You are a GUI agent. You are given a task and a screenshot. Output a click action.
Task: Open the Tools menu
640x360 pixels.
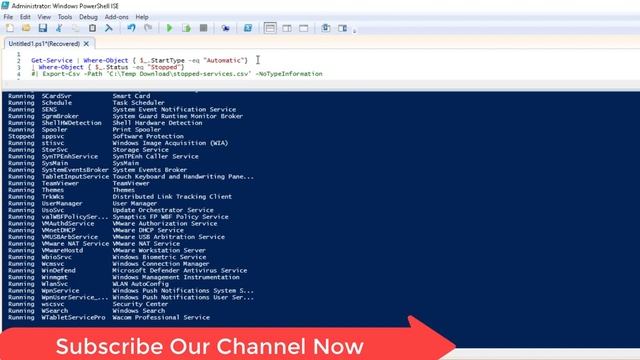coord(65,17)
